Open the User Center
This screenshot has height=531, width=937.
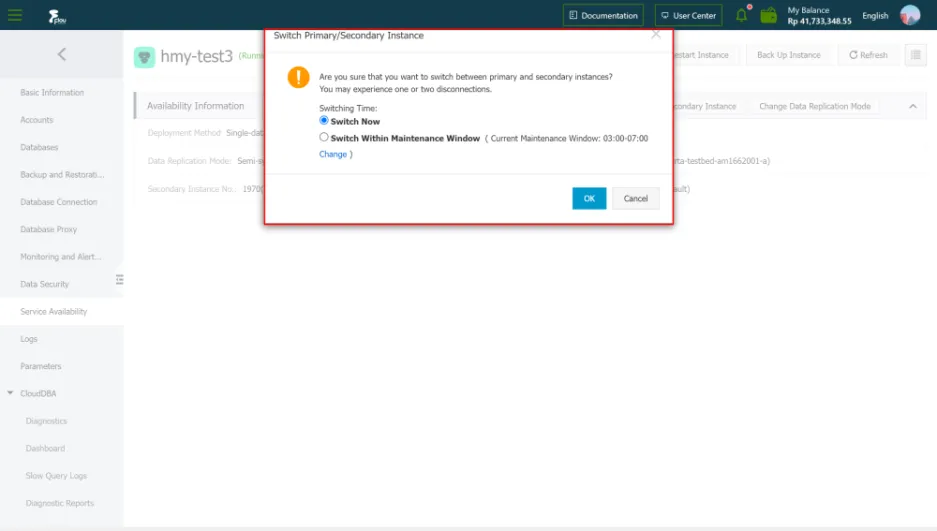(688, 16)
